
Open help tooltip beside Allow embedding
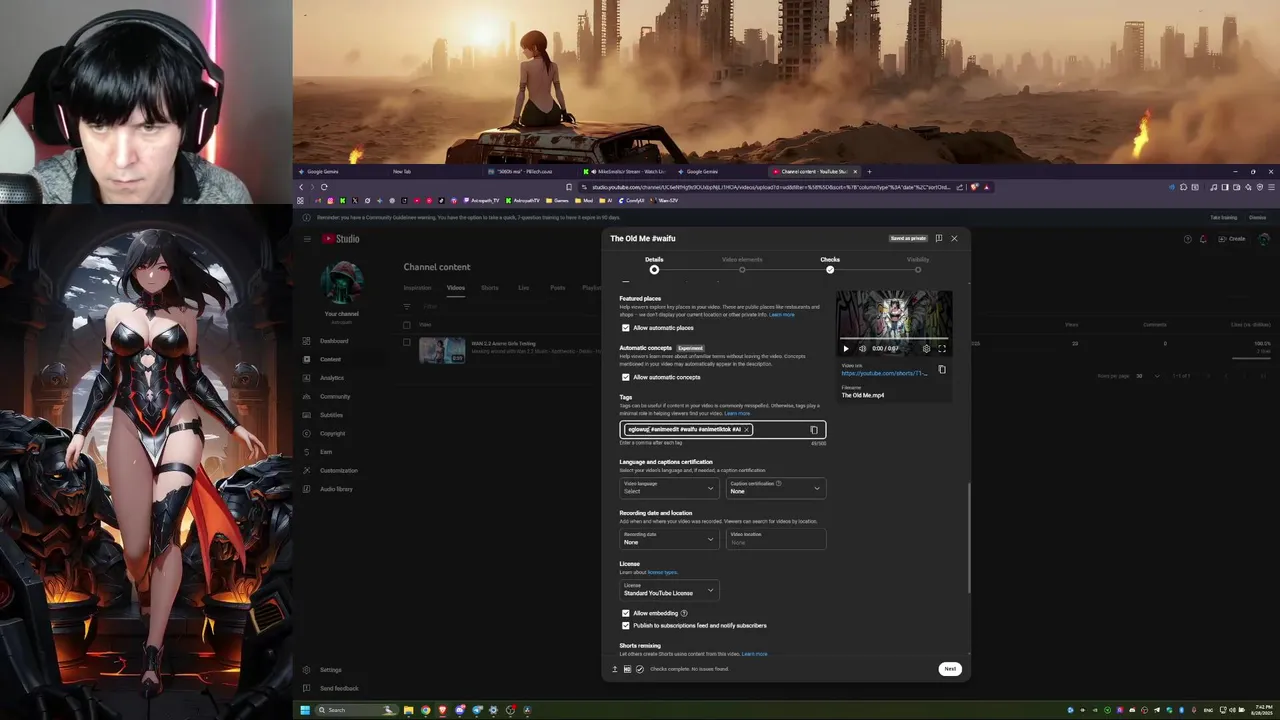coord(684,613)
